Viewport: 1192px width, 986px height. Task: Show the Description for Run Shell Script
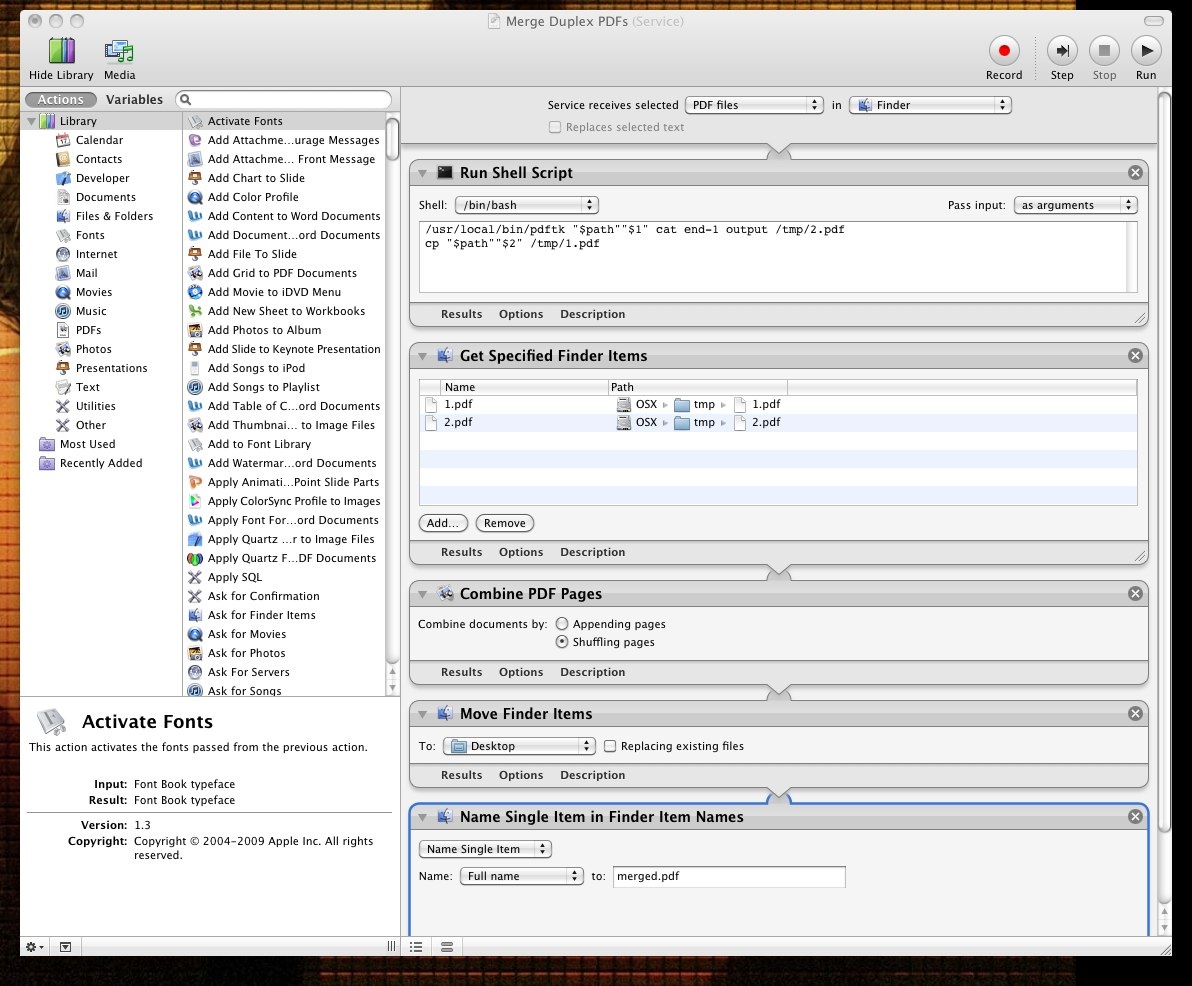pos(592,314)
